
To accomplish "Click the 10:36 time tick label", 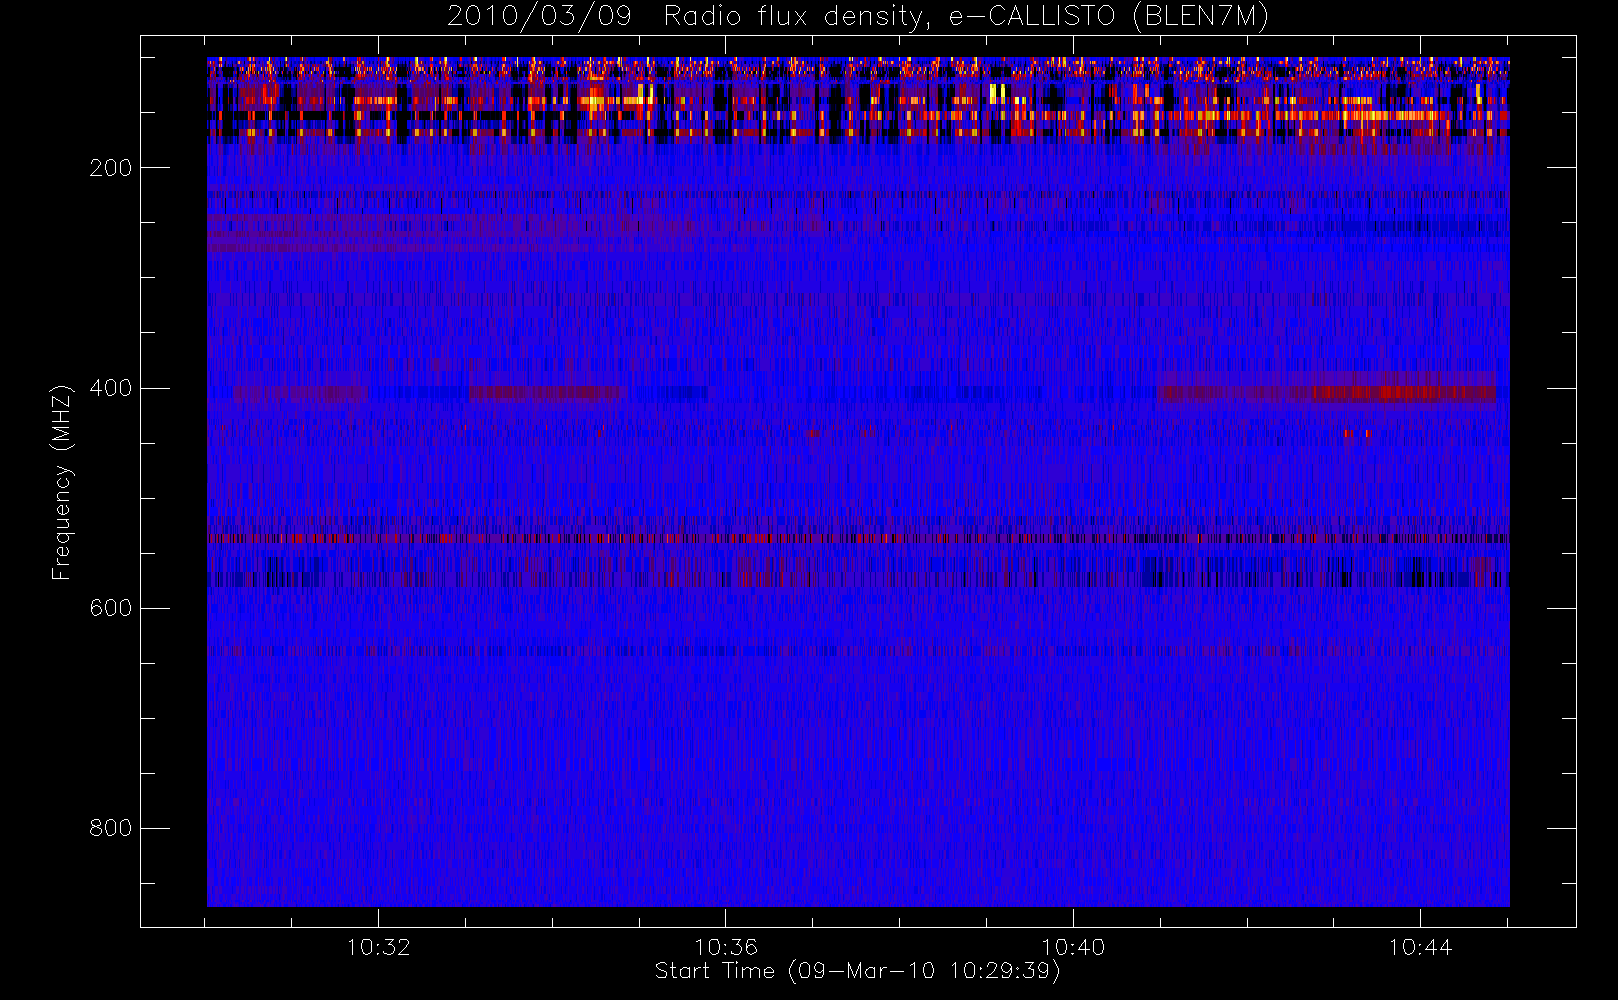I will coord(726,947).
